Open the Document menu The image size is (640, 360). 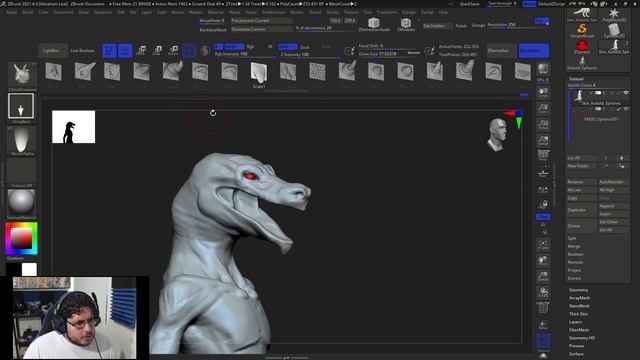point(64,12)
